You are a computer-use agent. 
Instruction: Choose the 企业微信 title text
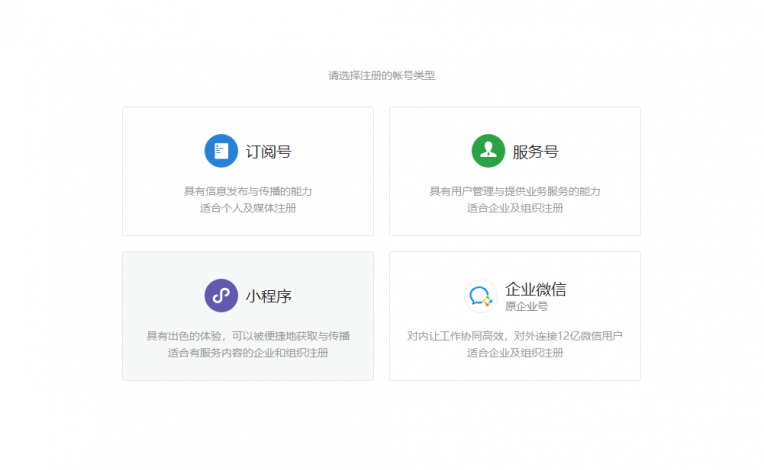pos(535,289)
